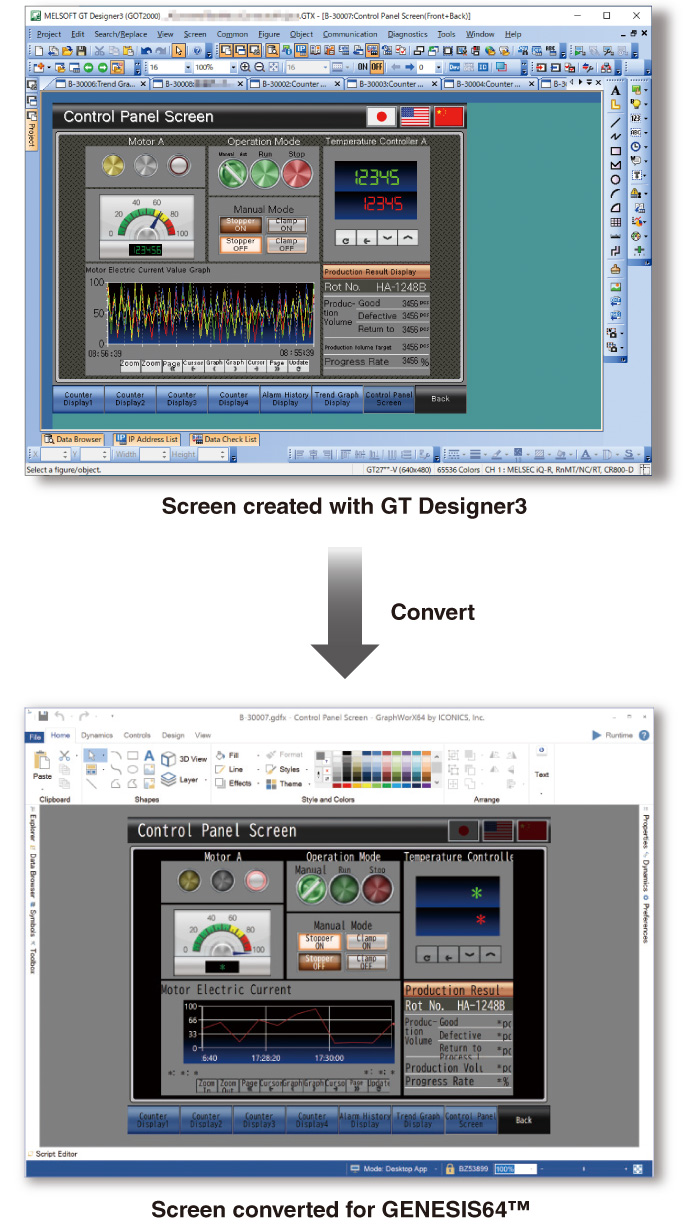This screenshot has width=690, height=1224.
Task: Click the Japanese flag in GT Designer3 screen
Action: (380, 116)
